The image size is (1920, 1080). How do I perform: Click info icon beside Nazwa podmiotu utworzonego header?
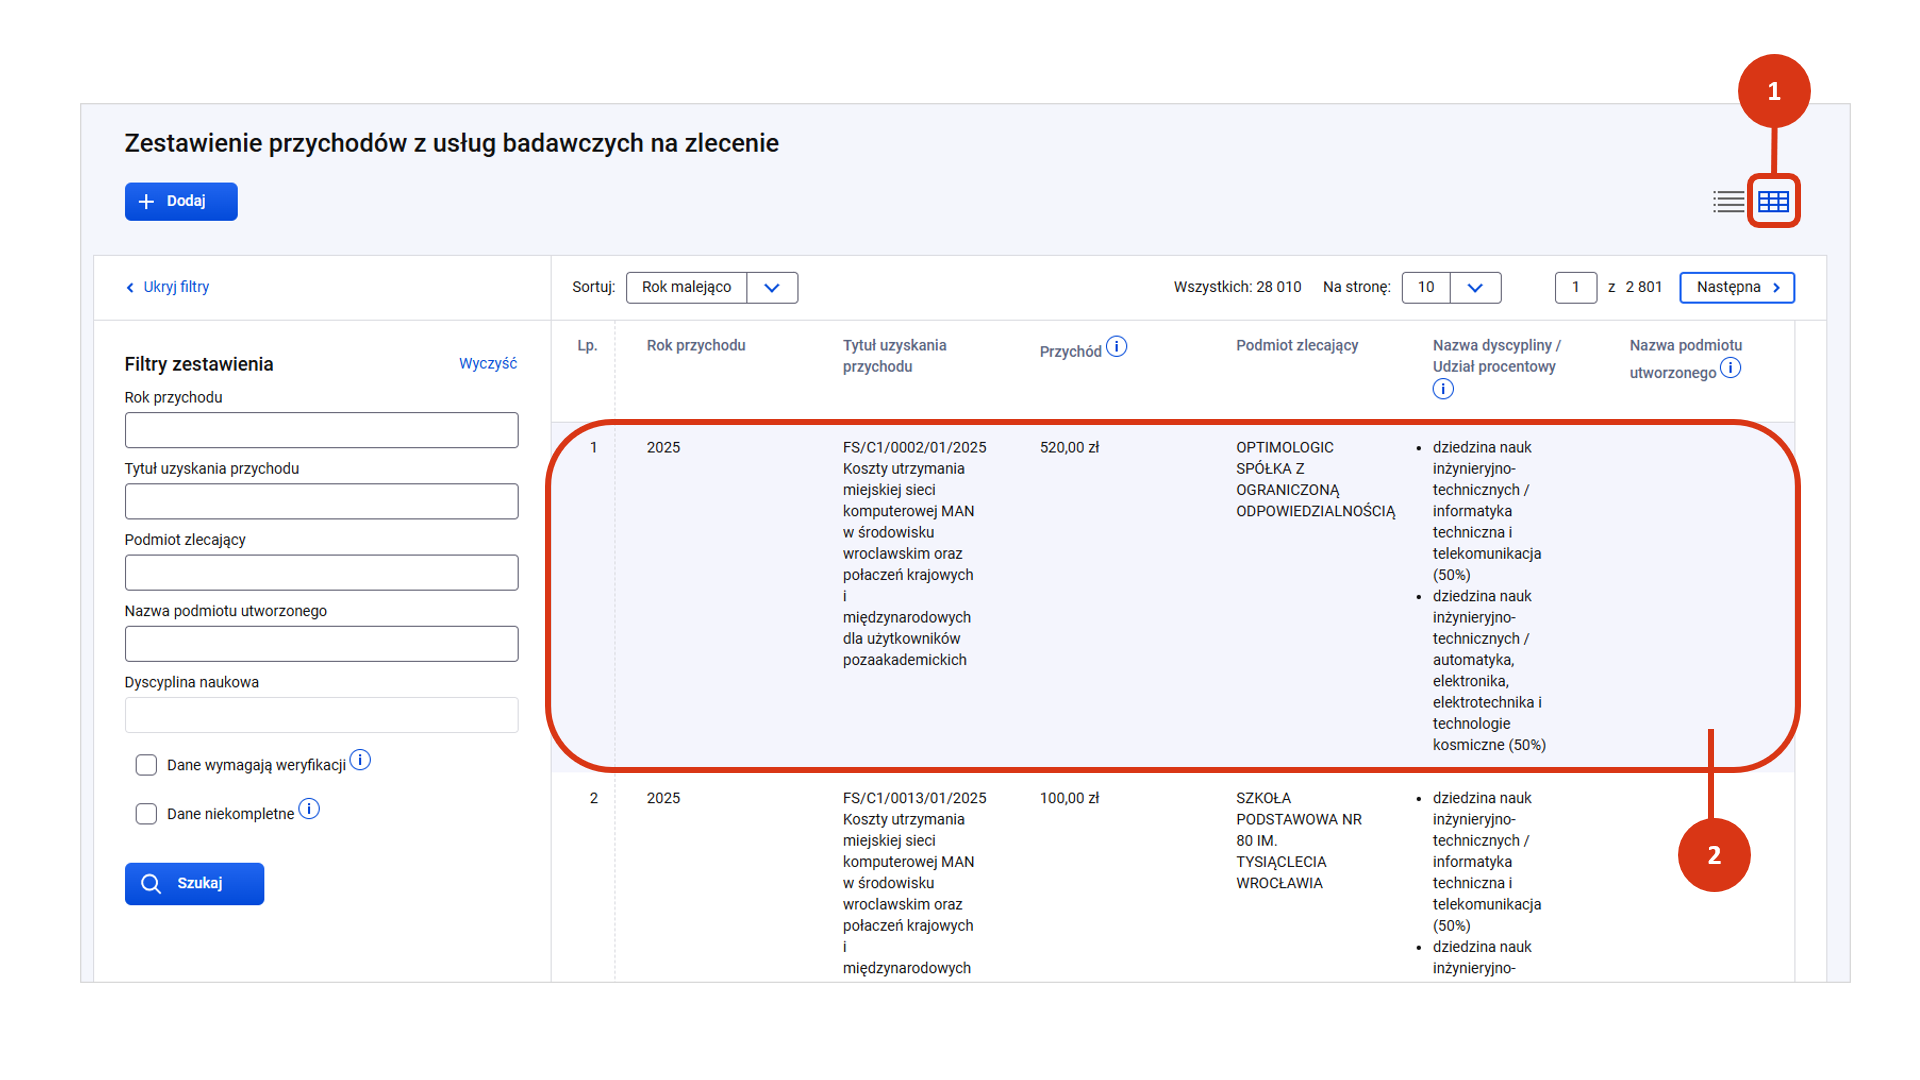1730,368
